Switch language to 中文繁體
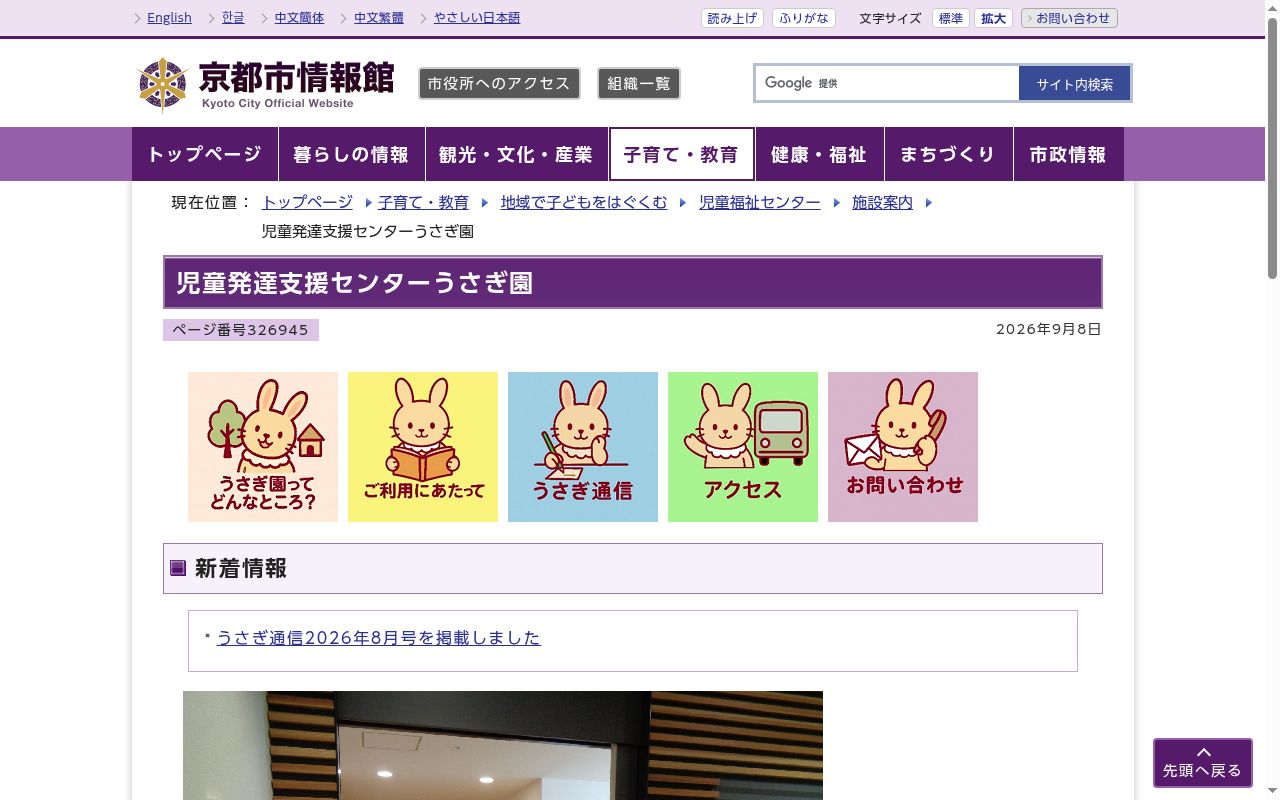The width and height of the screenshot is (1280, 800). pos(379,18)
